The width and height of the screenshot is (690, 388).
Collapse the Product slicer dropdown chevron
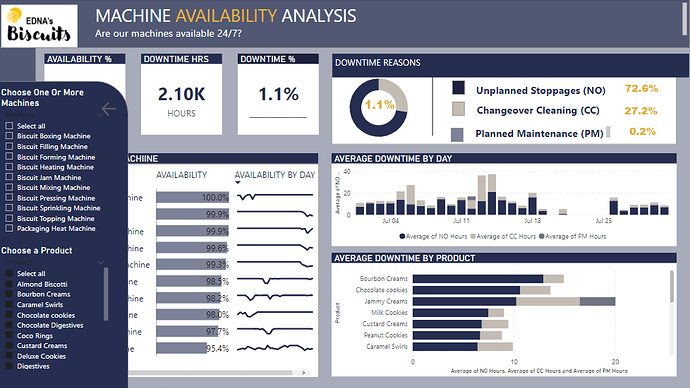point(100,263)
